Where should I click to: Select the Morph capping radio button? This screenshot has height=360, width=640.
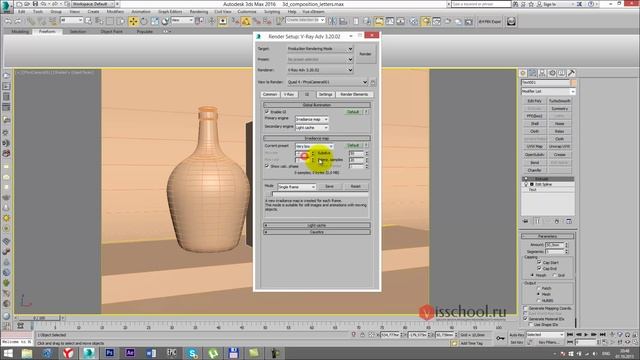532,275
